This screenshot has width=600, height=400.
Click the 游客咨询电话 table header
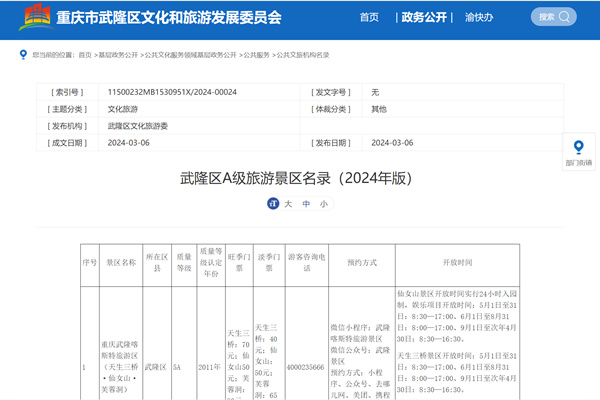pyautogui.click(x=307, y=263)
